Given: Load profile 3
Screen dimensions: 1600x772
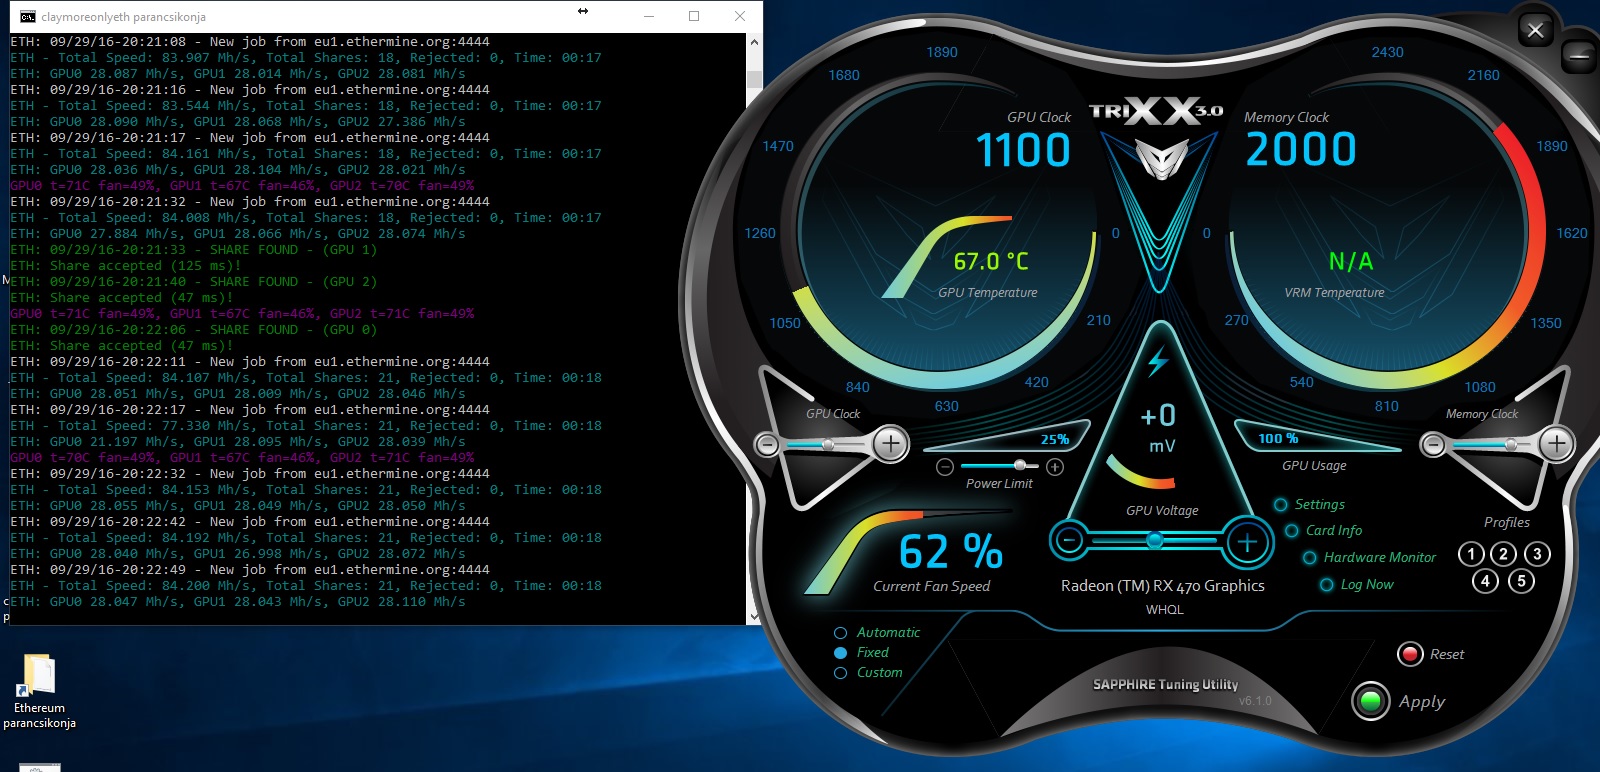Looking at the screenshot, I should [x=1537, y=554].
